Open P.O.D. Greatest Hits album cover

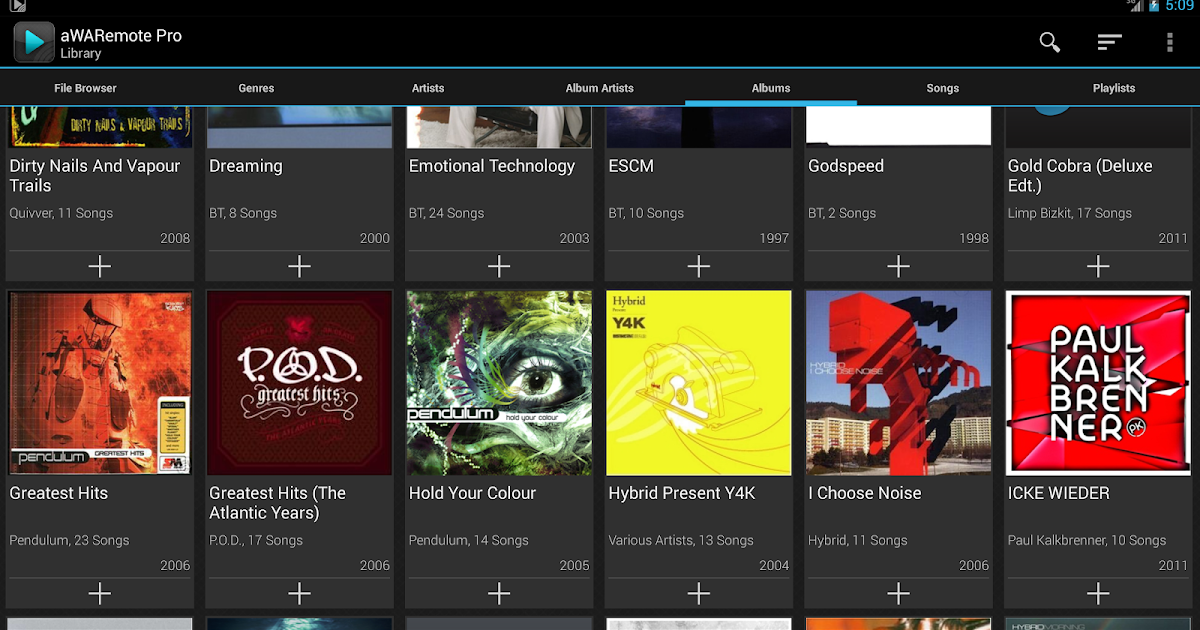coord(299,383)
